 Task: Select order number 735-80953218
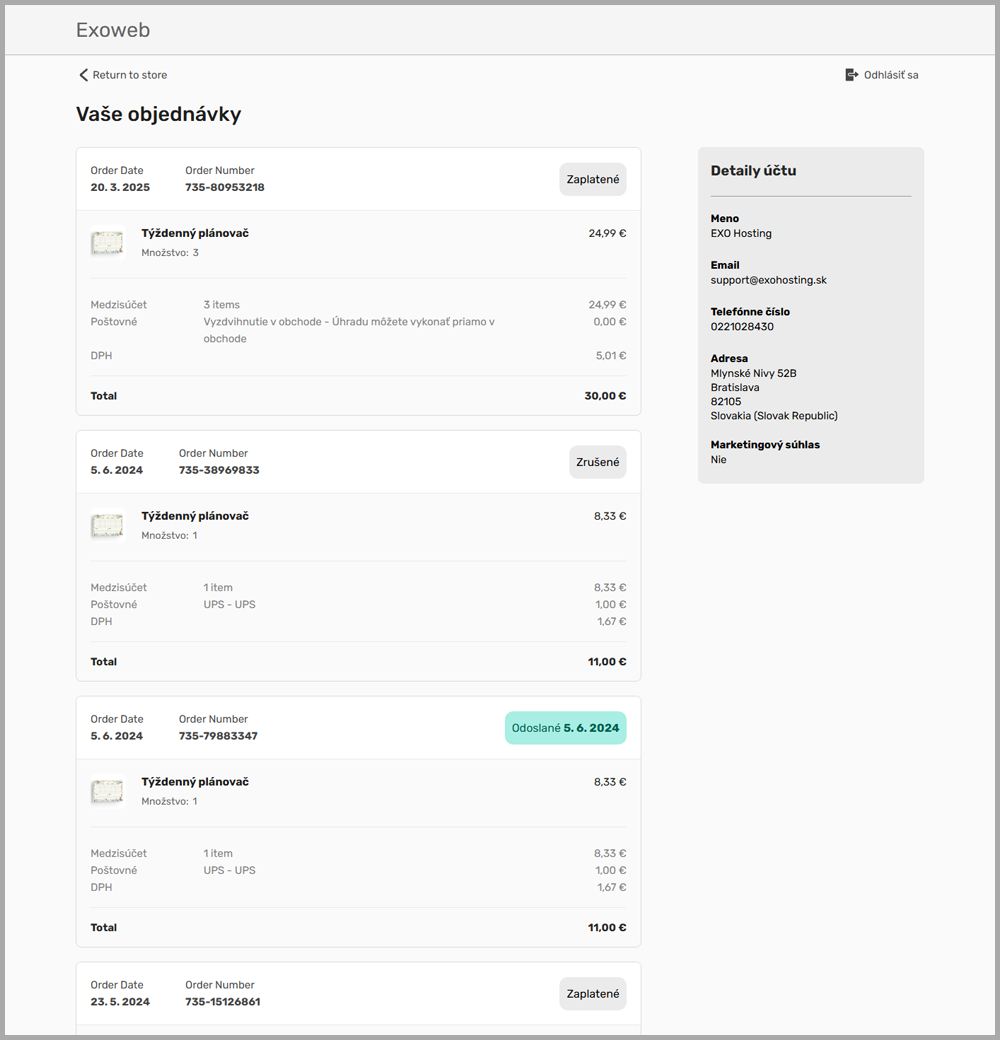pos(224,187)
